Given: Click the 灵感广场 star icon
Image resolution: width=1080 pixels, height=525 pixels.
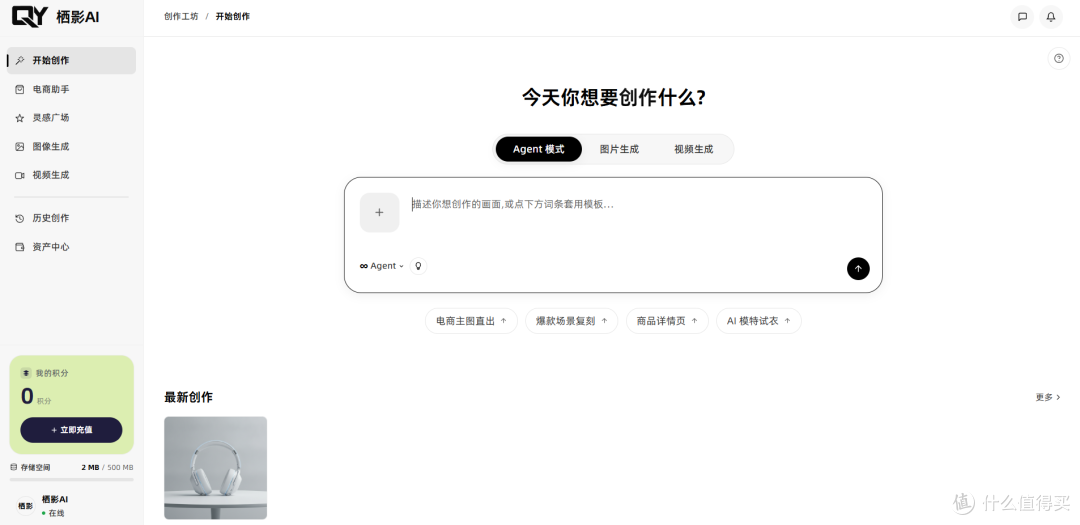Looking at the screenshot, I should click(20, 118).
